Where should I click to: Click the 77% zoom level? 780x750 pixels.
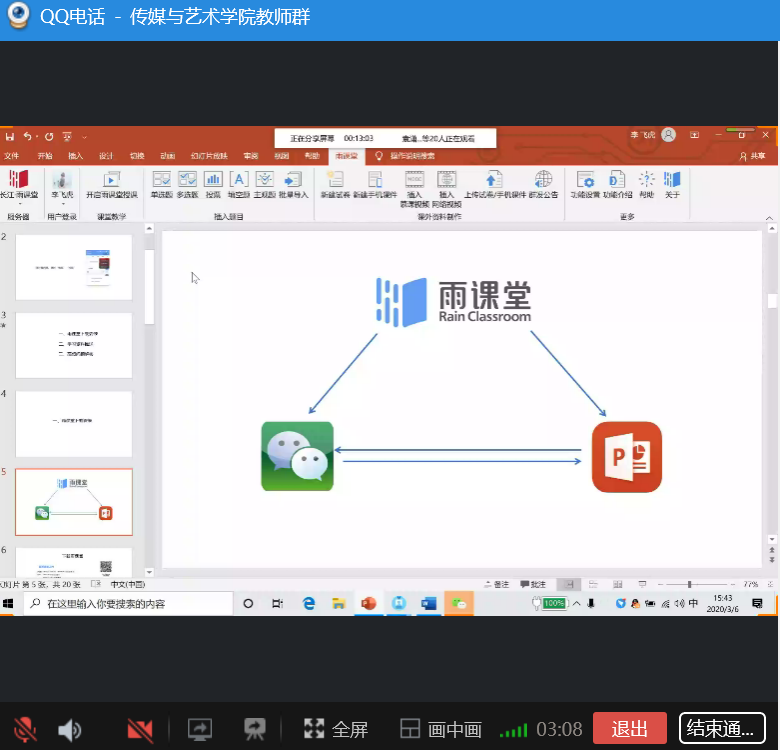point(750,584)
